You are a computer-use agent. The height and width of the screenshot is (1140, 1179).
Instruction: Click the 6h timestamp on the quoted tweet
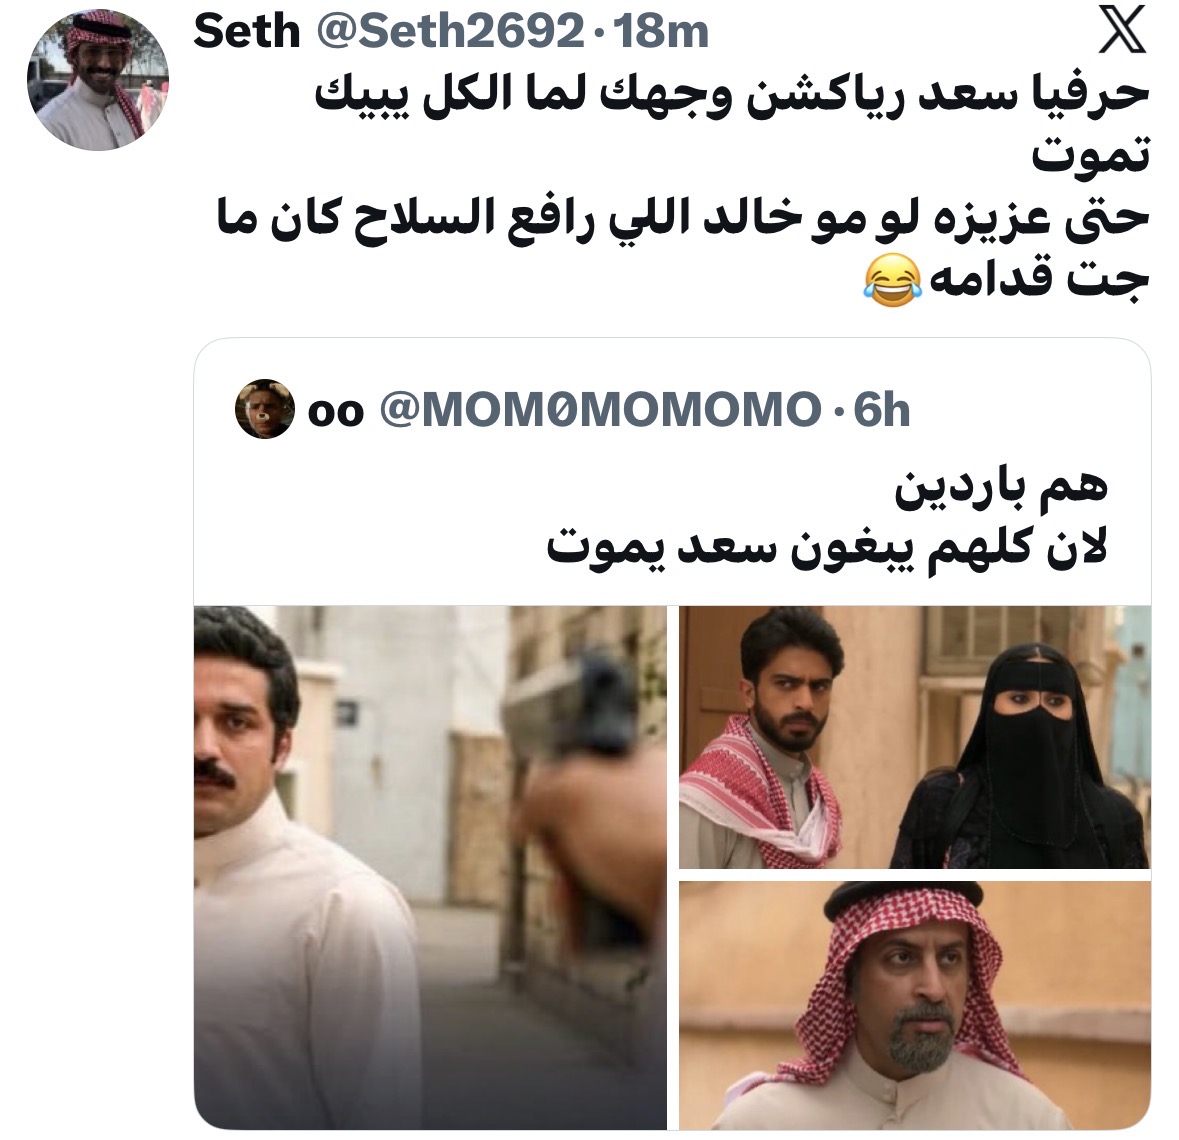pos(881,410)
